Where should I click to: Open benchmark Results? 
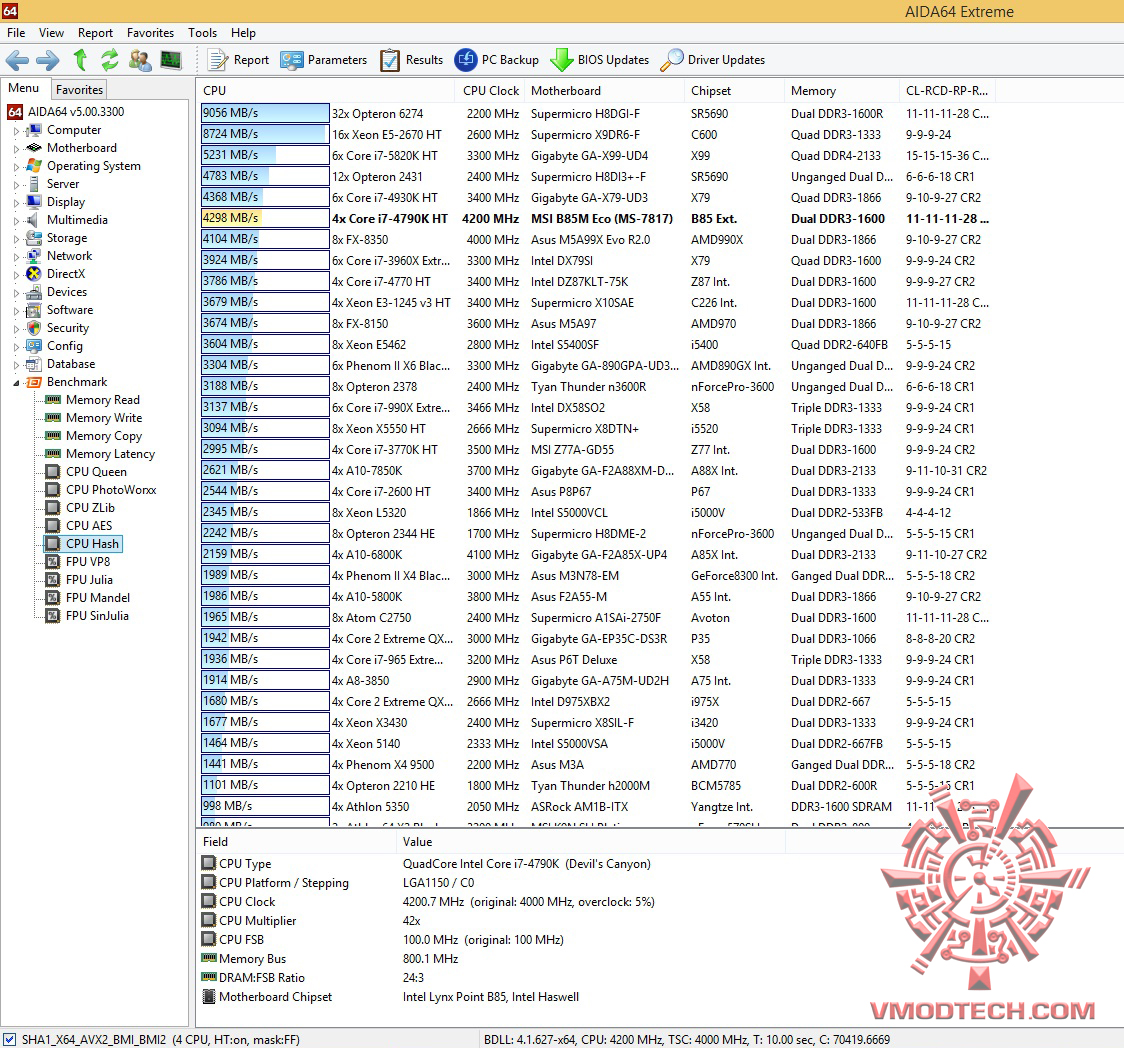coord(411,60)
